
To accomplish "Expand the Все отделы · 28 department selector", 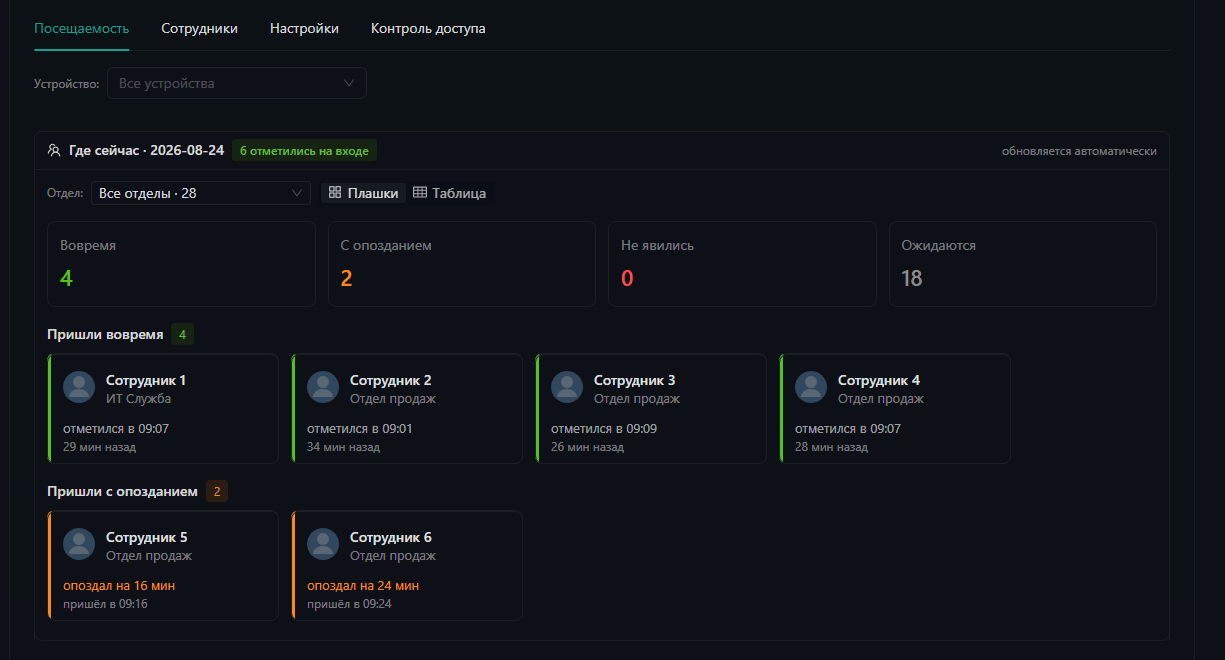I will 201,193.
